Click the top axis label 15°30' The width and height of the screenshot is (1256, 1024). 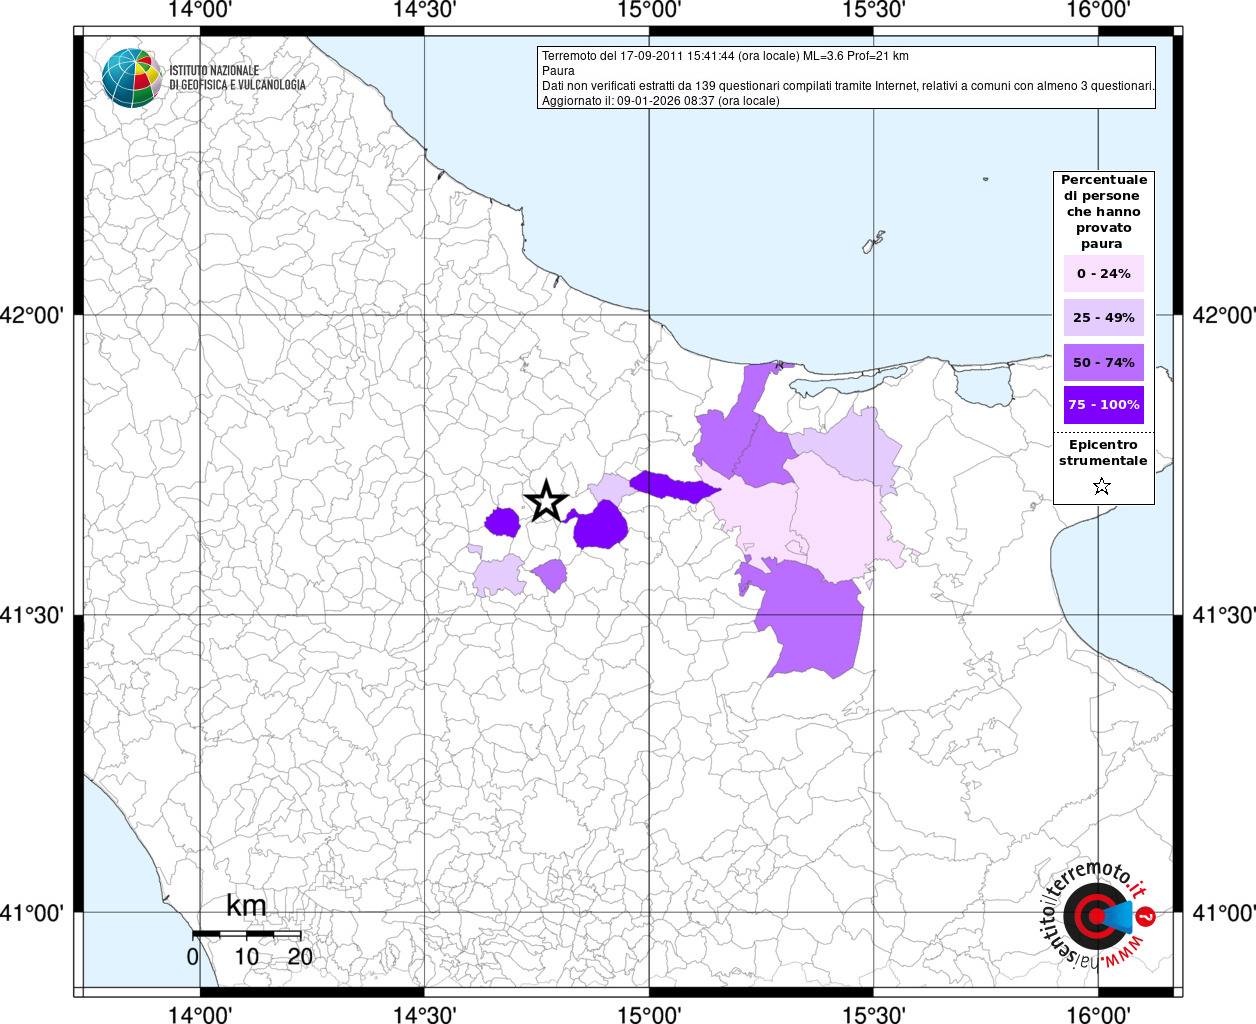(874, 10)
